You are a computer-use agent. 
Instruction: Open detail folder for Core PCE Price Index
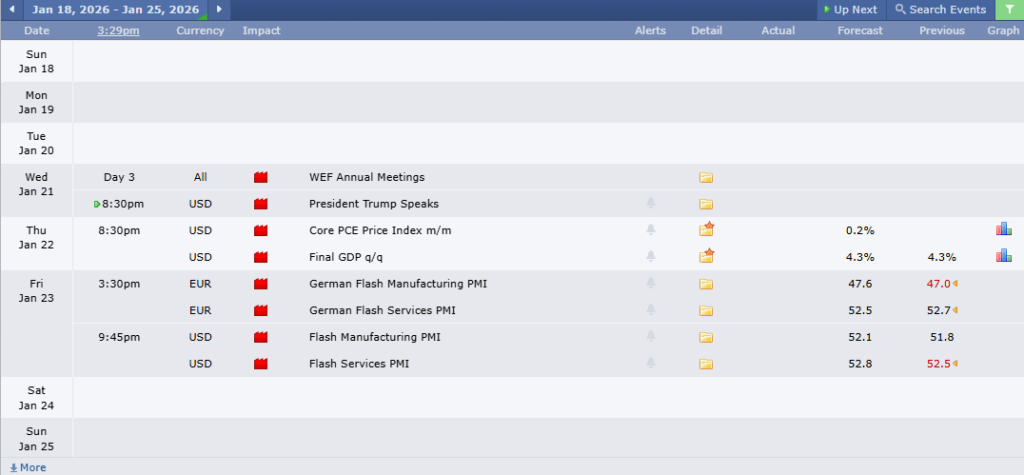[x=706, y=230]
